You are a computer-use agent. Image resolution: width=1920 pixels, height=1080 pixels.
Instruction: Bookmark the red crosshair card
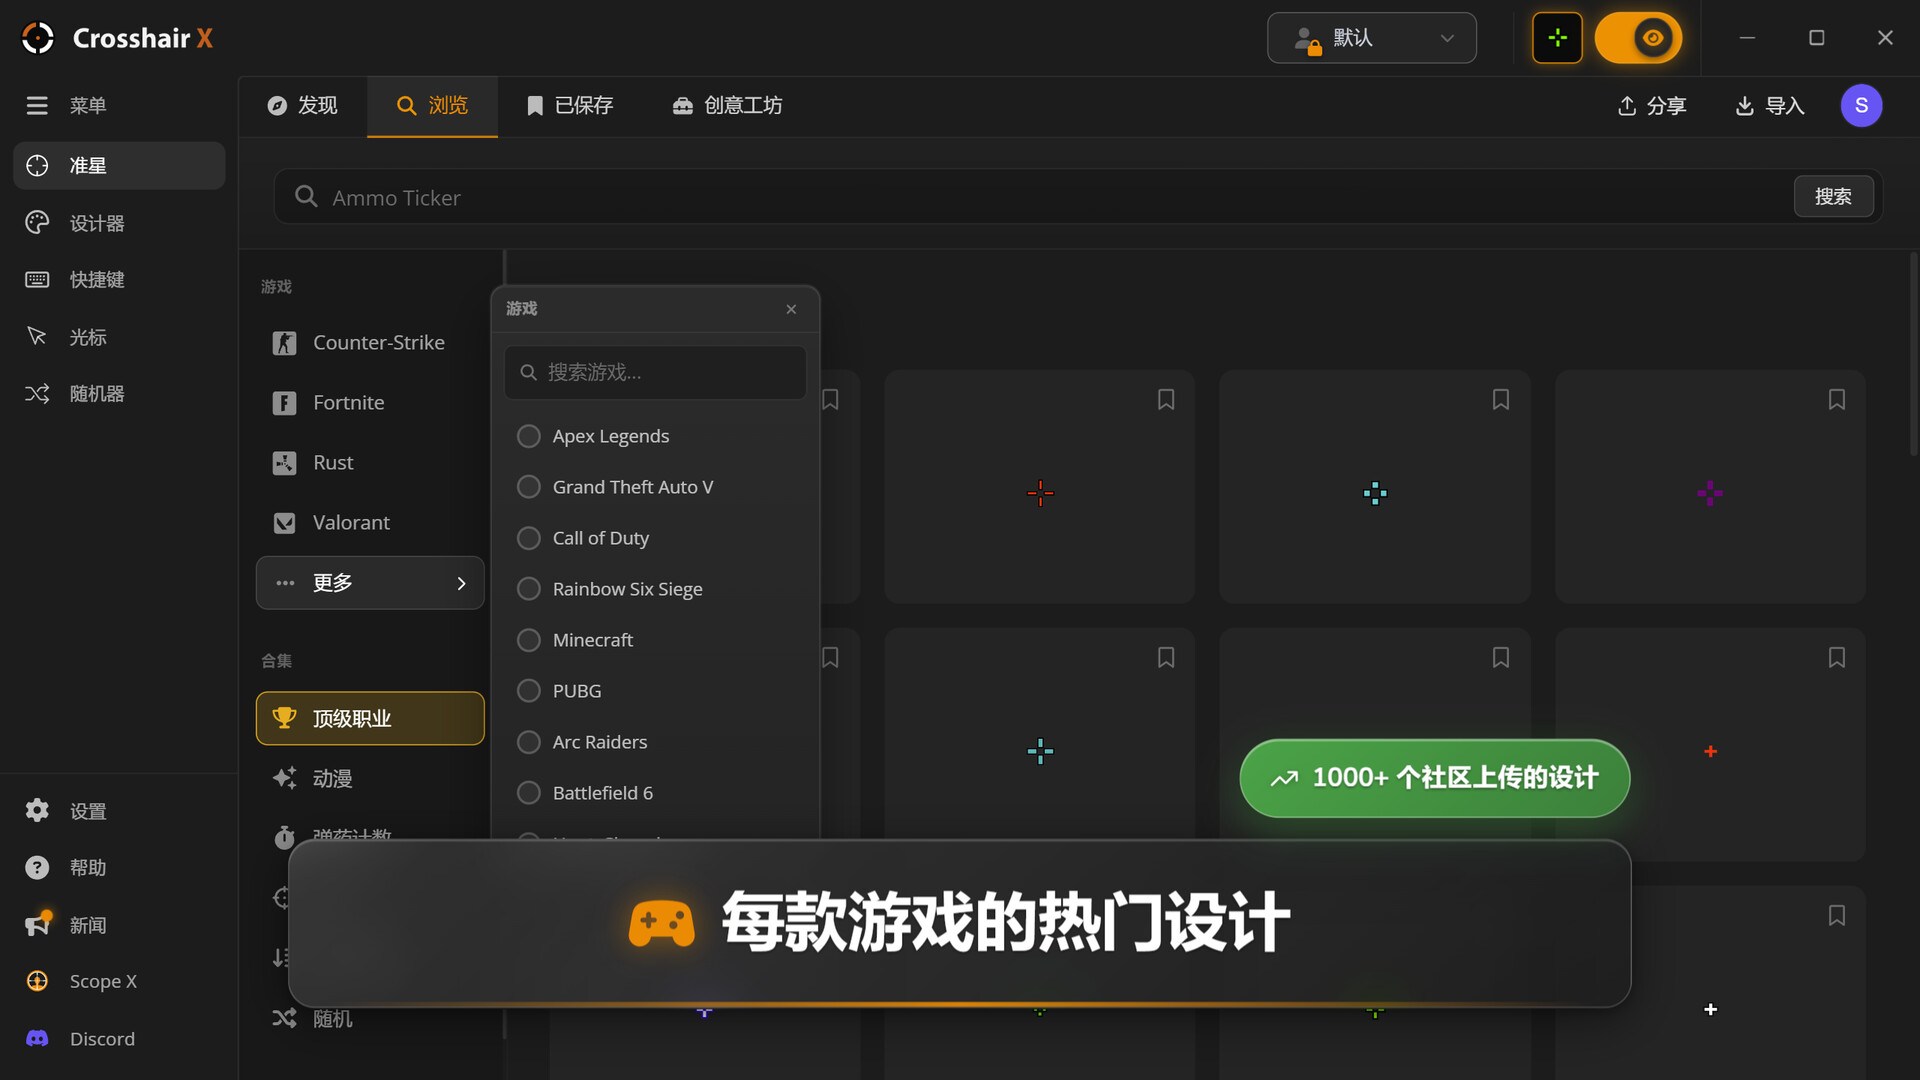[x=1166, y=399]
